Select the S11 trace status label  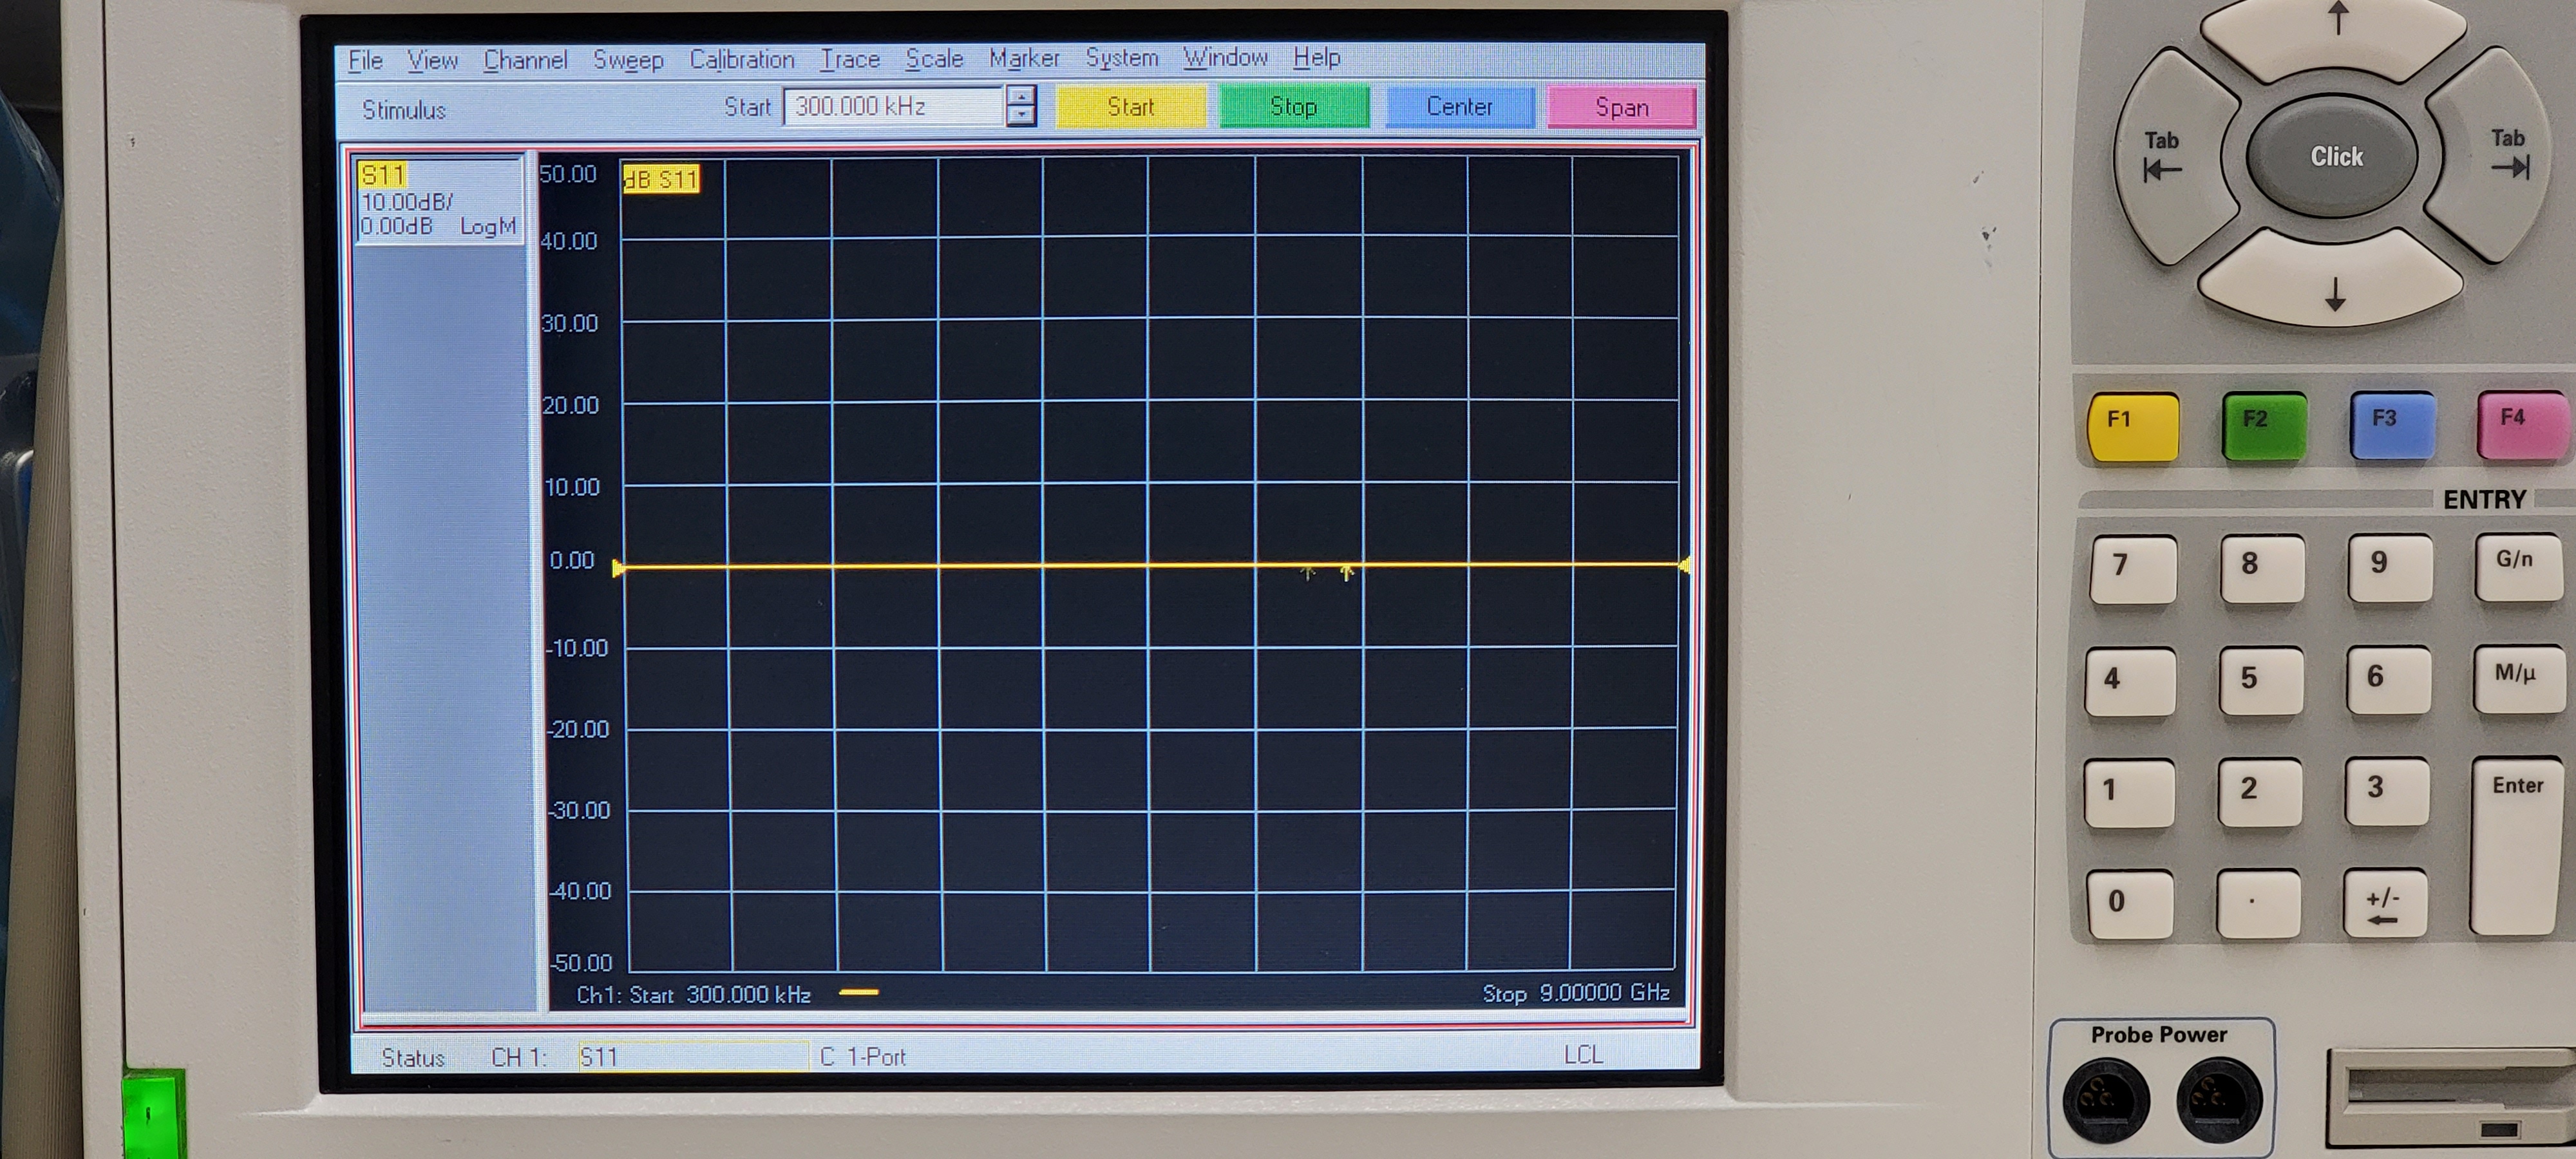coord(382,176)
